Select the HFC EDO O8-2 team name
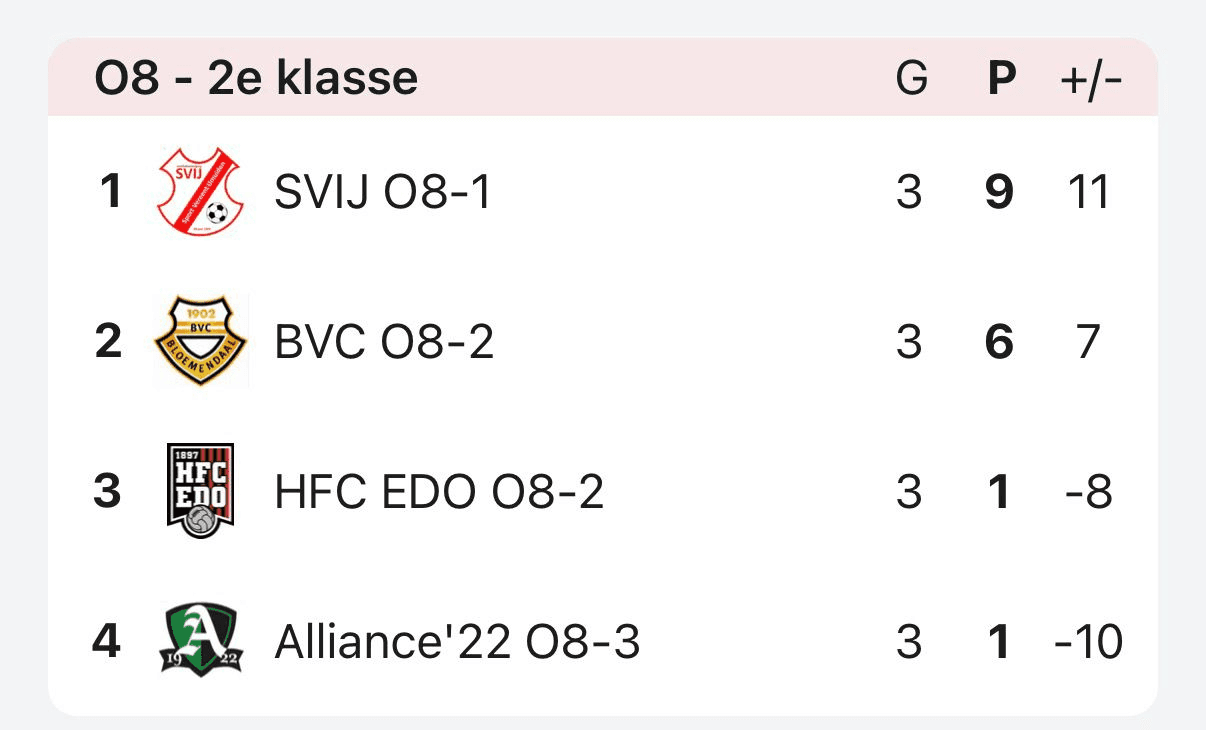Viewport: 1206px width, 730px height. tap(439, 491)
